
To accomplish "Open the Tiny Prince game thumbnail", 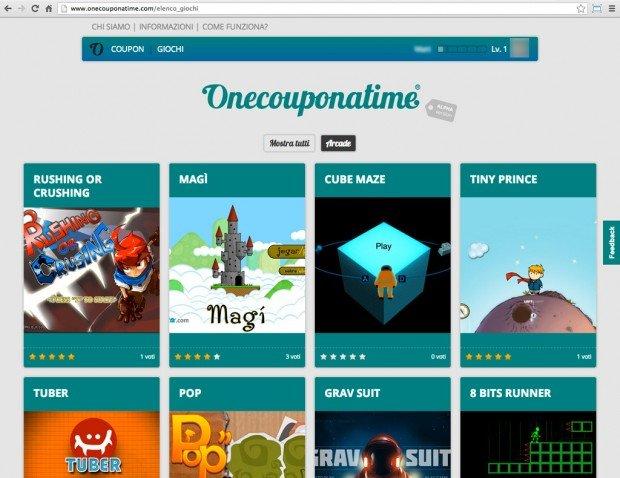I will point(528,265).
